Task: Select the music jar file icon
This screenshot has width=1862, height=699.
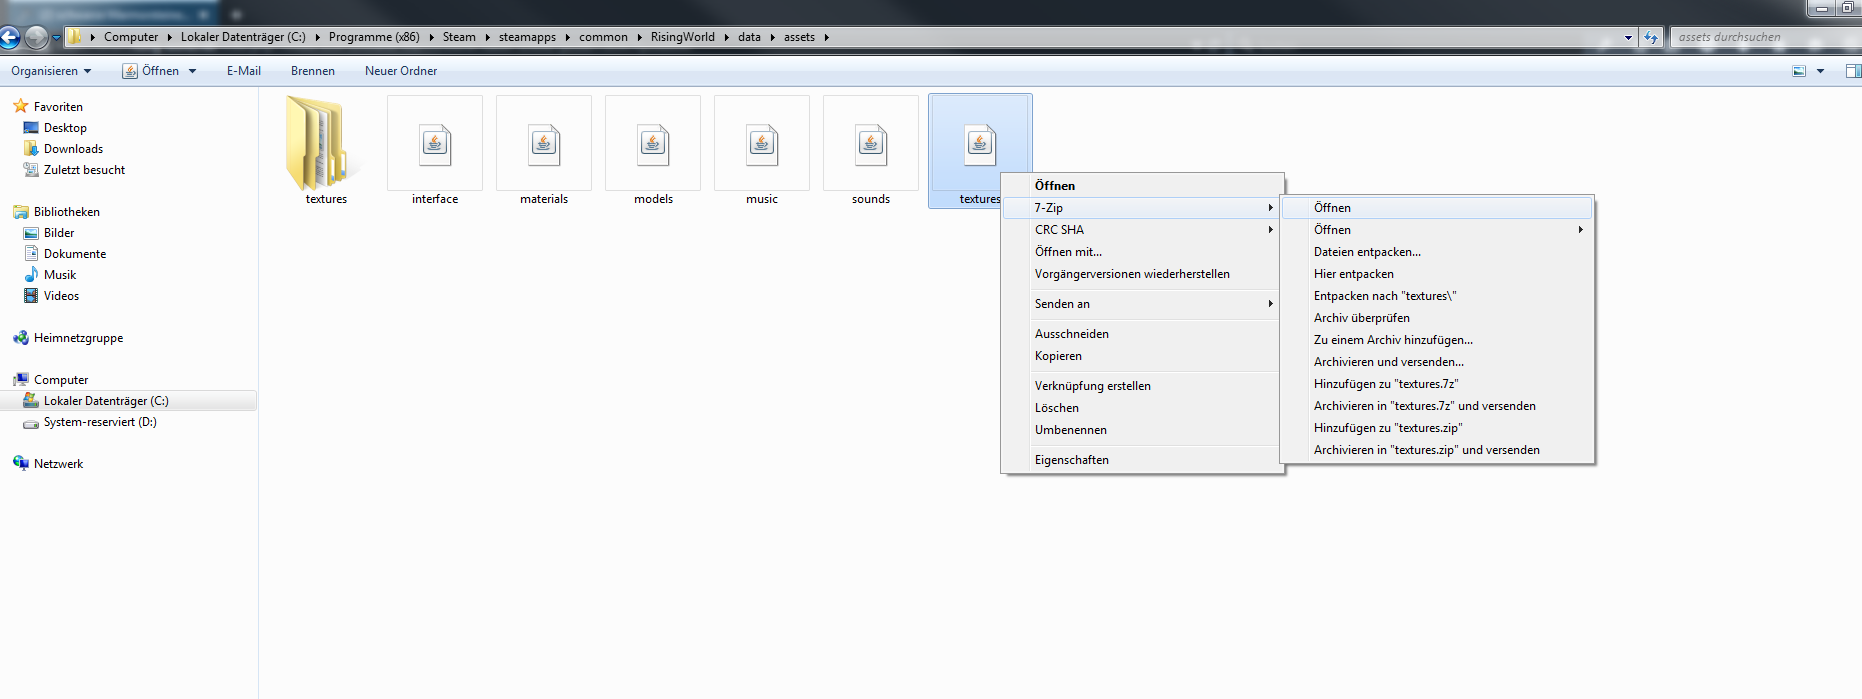Action: pyautogui.click(x=762, y=144)
